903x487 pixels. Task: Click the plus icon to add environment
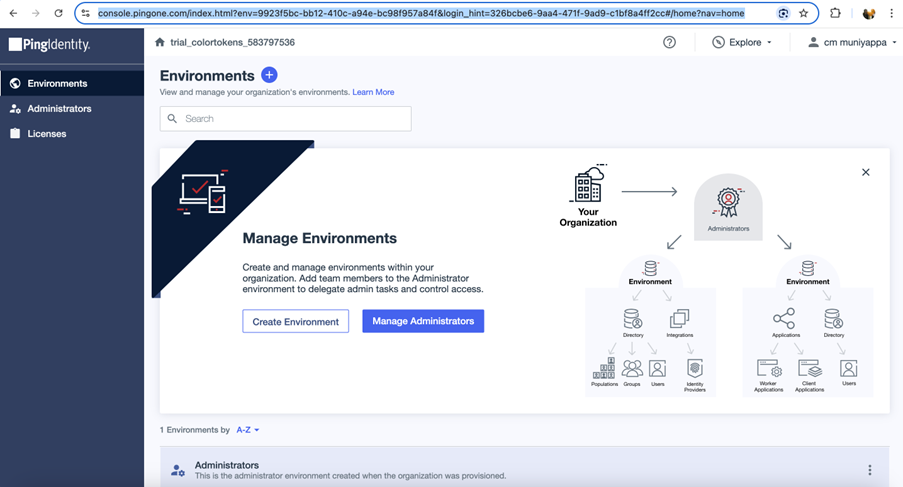tap(269, 75)
